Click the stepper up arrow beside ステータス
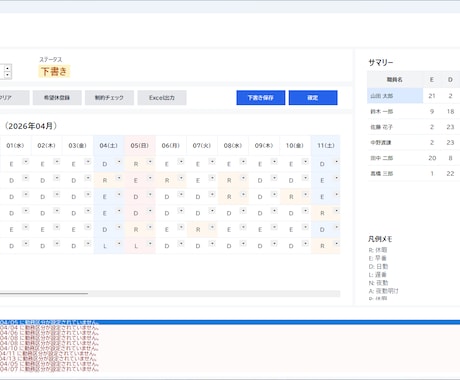This screenshot has height=380, width=460. point(7,69)
